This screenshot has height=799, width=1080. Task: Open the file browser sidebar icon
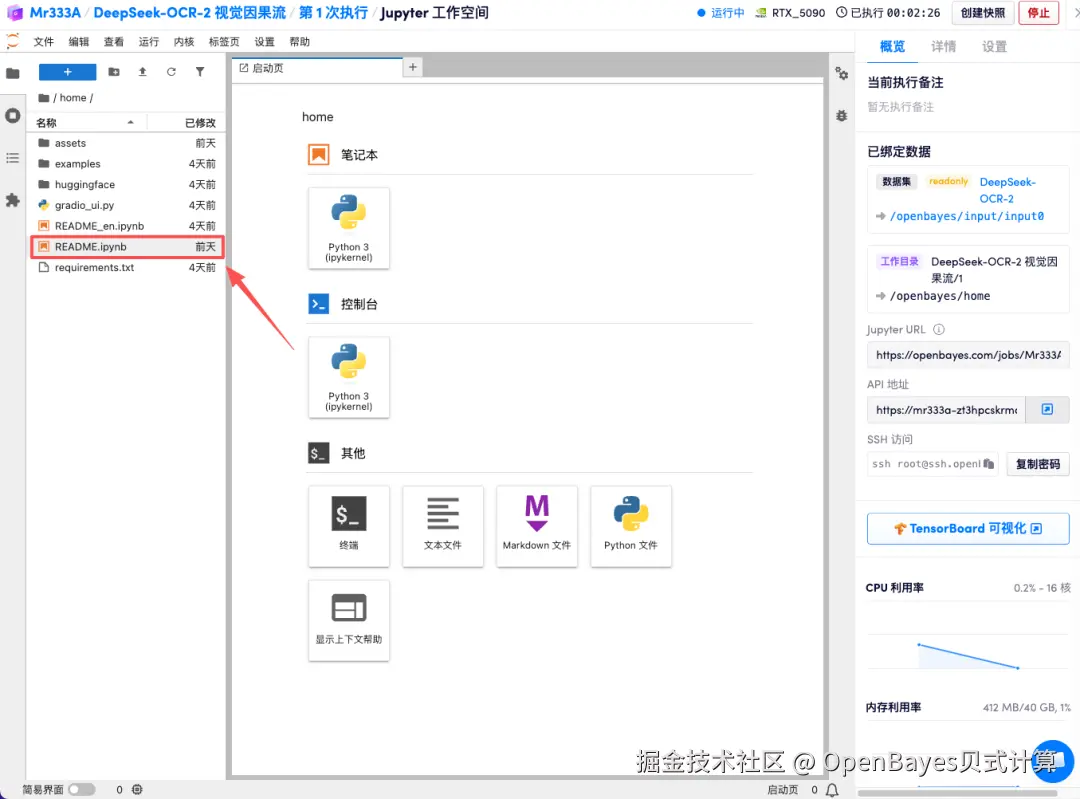[12, 73]
